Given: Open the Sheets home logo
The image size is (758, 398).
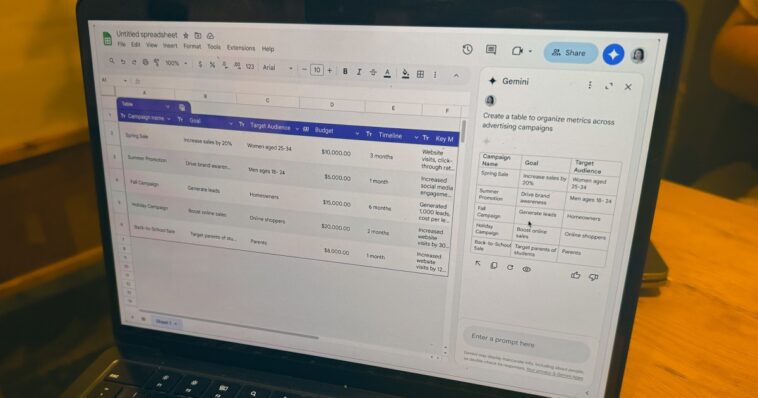Looking at the screenshot, I should [x=107, y=39].
